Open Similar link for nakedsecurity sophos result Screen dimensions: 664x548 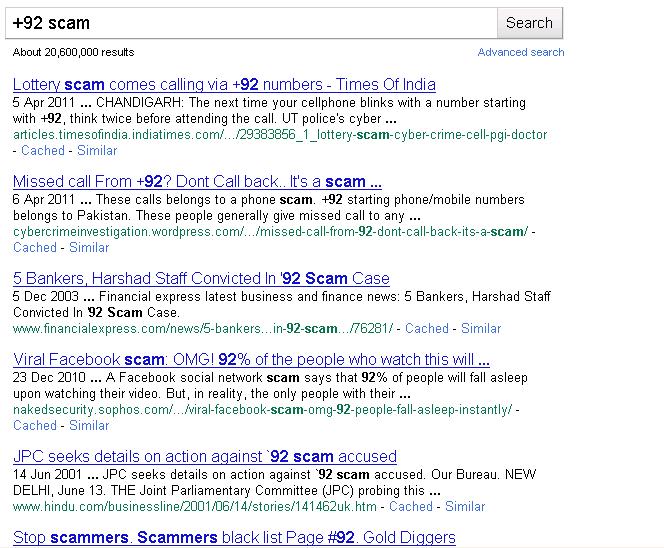tap(89, 425)
